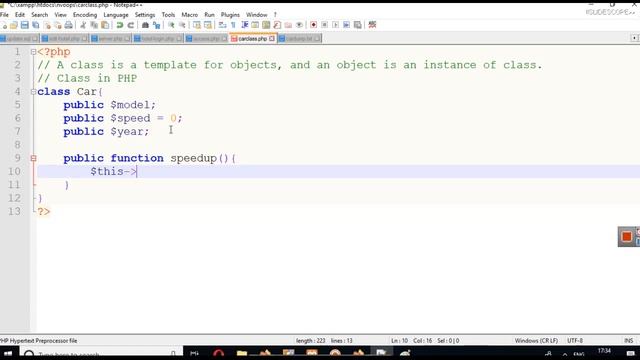Click the 'Ln : 10 Col : 16' status field
Screen dimensions: 640x360
411,340
